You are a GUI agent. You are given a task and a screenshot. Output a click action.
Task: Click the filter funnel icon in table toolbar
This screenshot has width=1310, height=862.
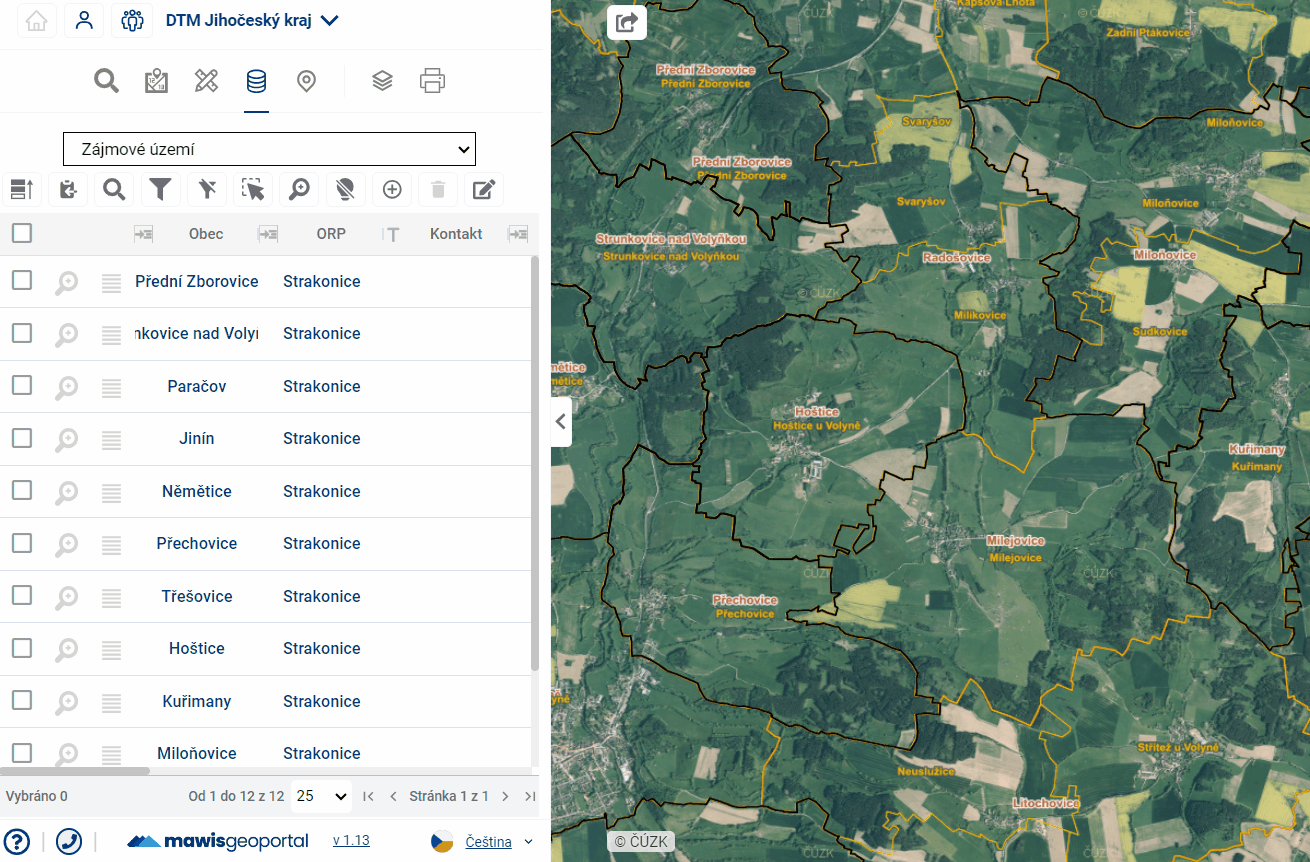(x=160, y=189)
